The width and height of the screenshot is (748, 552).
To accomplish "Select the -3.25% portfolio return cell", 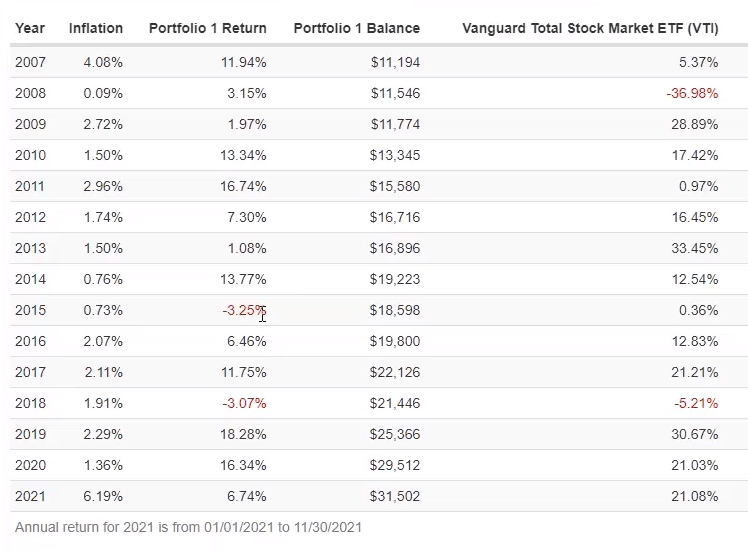I will 244,310.
